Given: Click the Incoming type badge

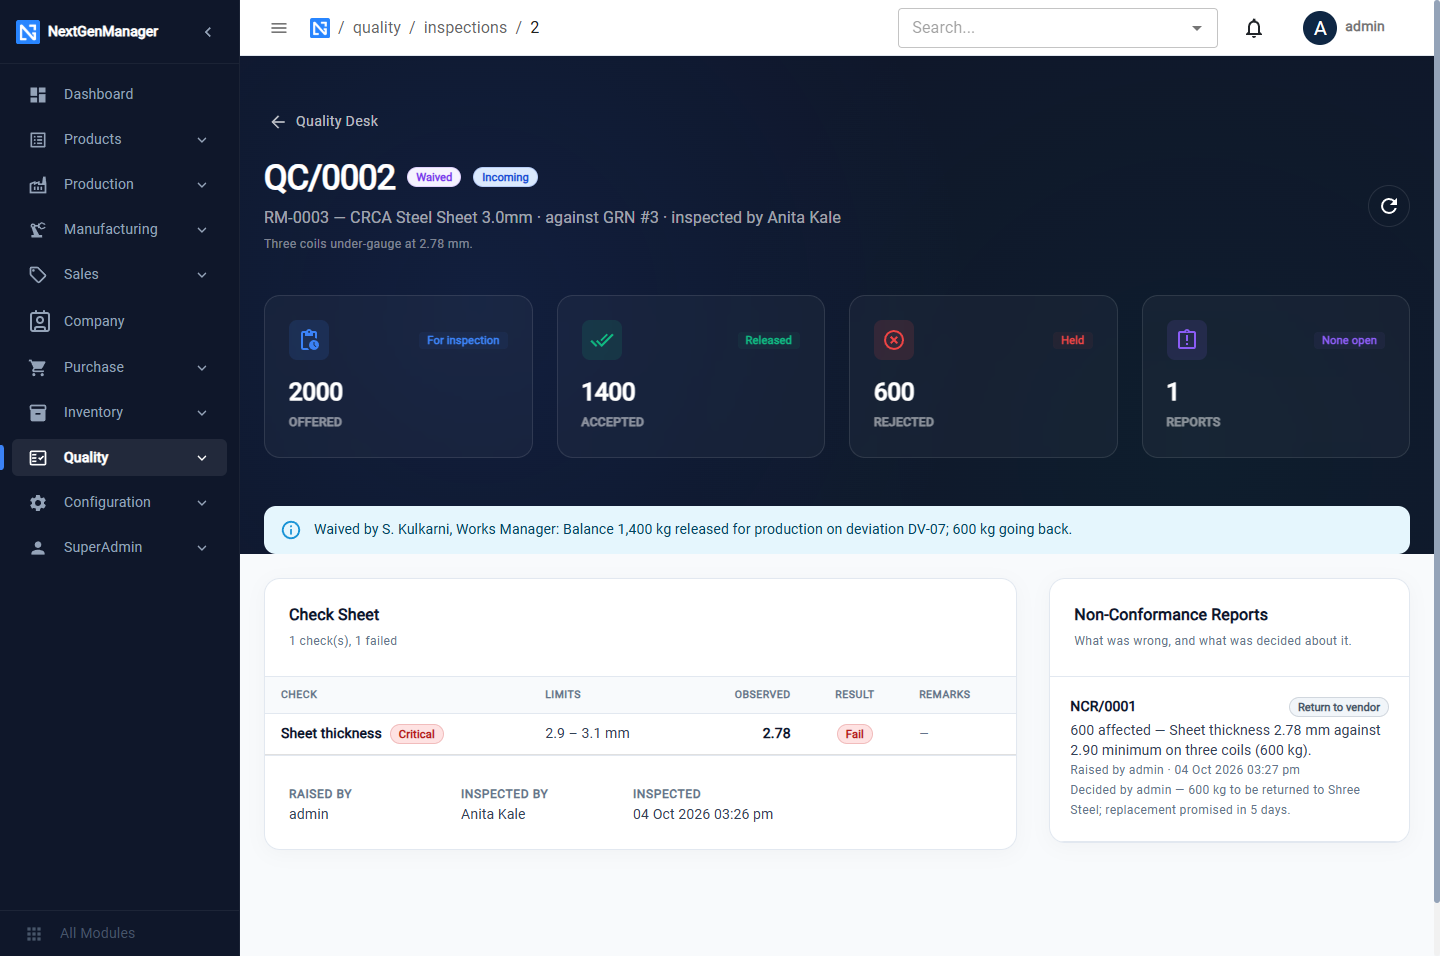Looking at the screenshot, I should tap(505, 177).
